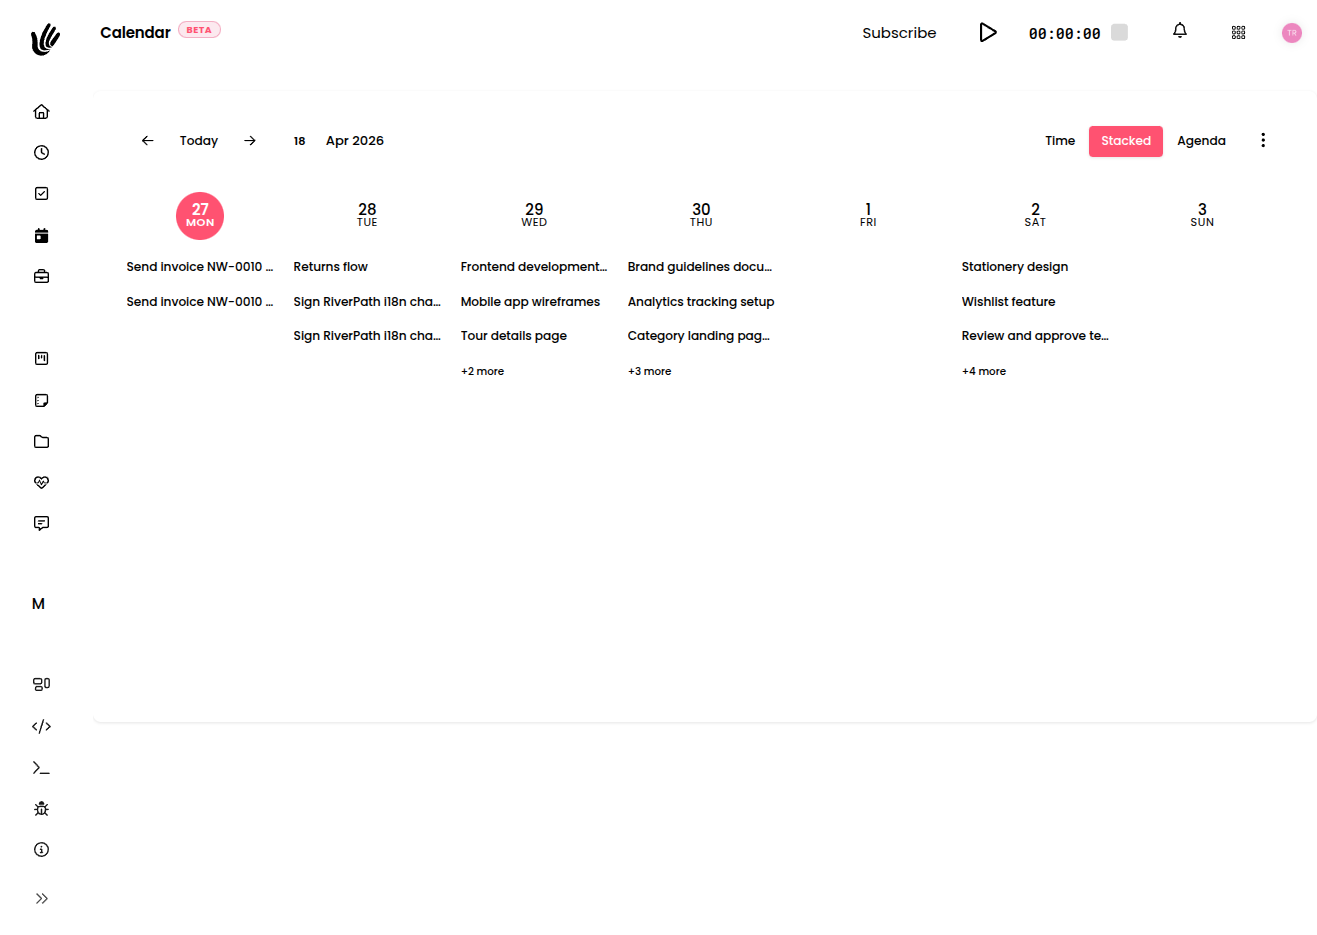Click the grey timer stop square
Image resolution: width=1317 pixels, height=935 pixels.
coord(1120,33)
